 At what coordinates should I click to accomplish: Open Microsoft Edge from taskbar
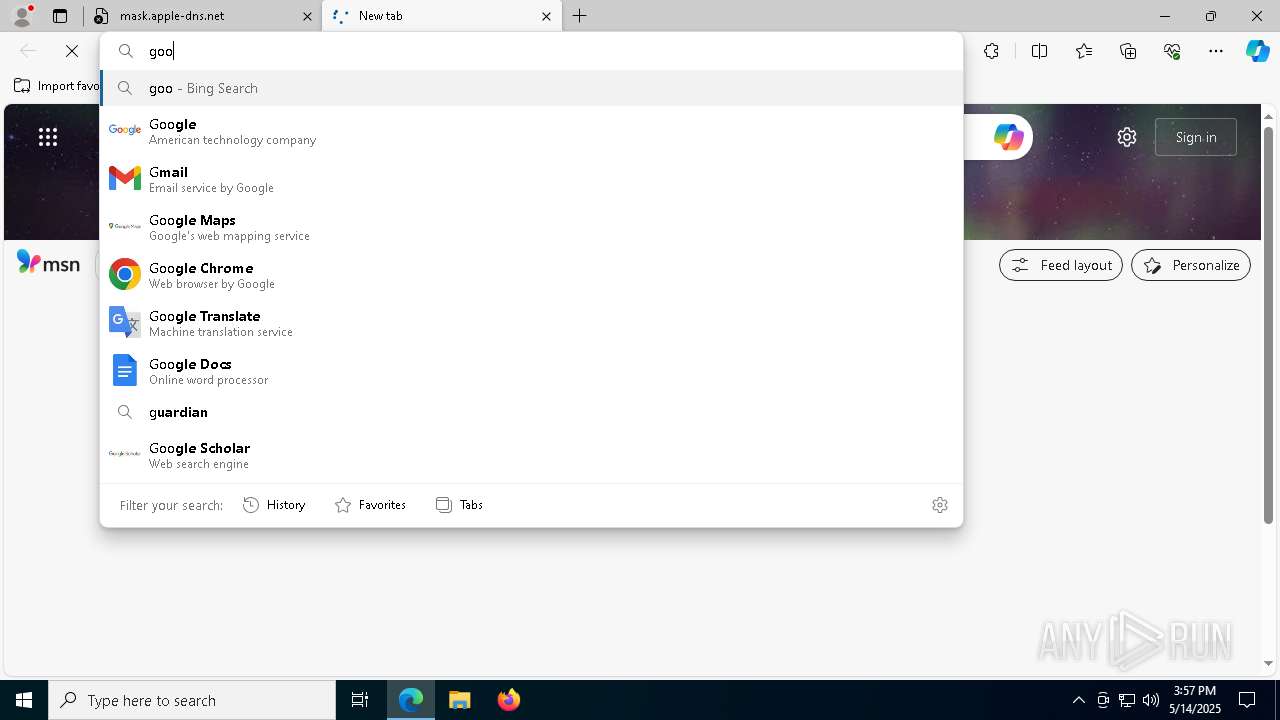pos(411,700)
